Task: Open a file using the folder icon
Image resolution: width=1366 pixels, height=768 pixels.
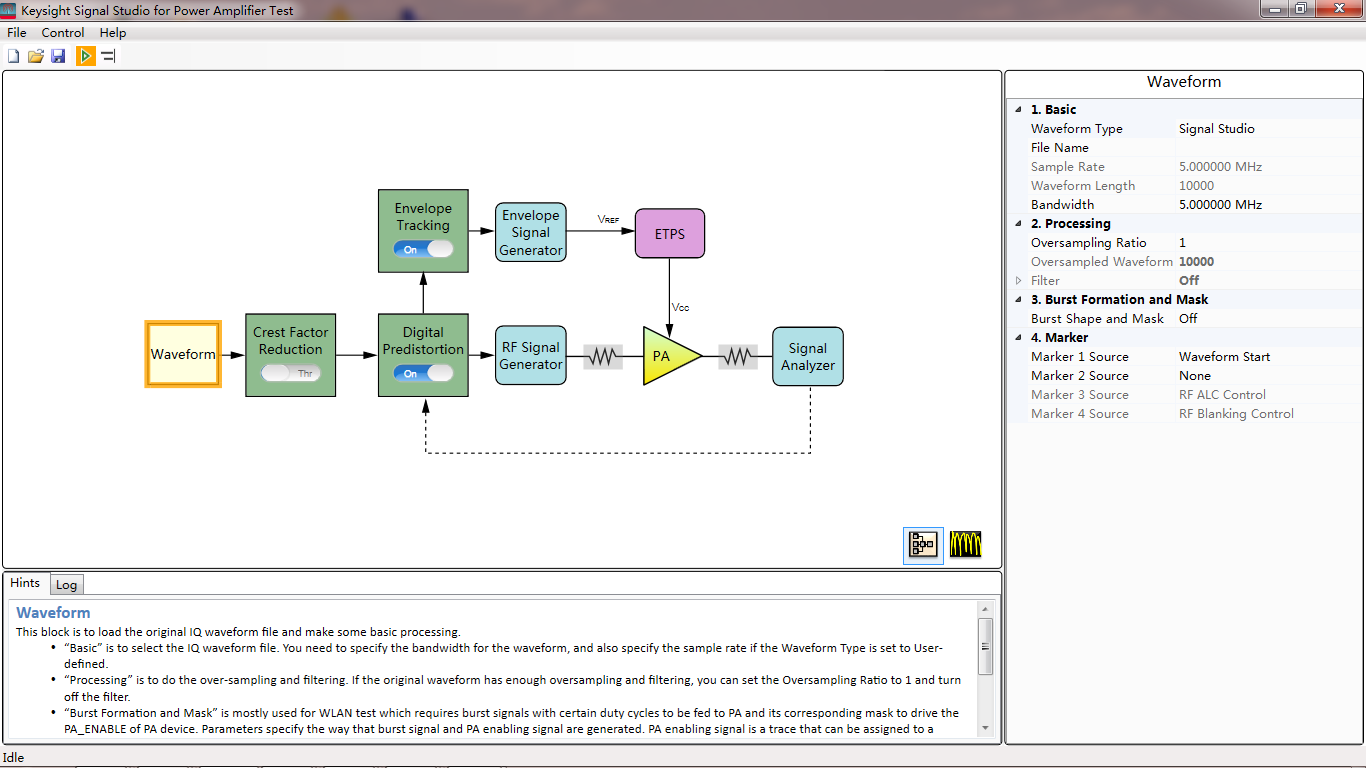Action: [36, 56]
